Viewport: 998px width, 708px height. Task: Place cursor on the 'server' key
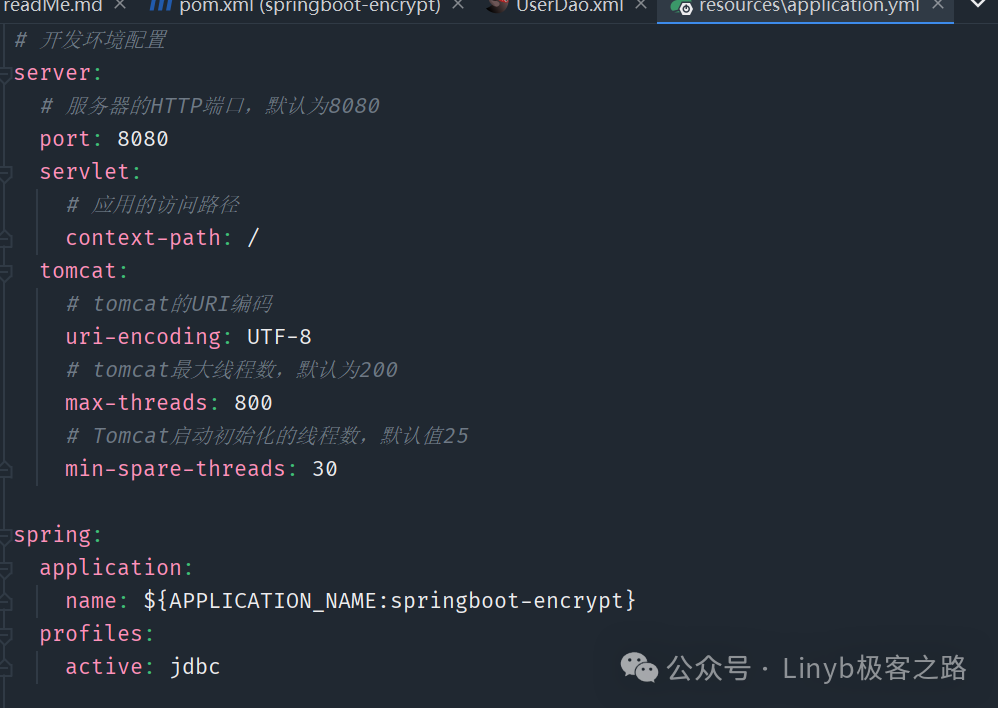coord(52,73)
